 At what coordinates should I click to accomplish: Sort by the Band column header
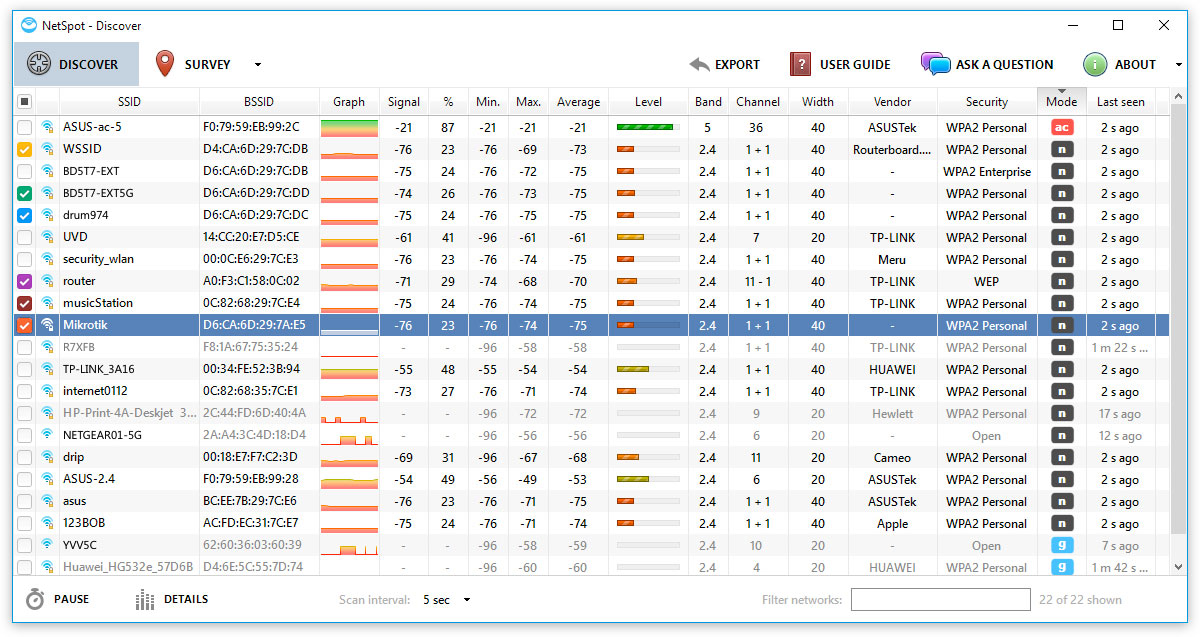[x=708, y=101]
